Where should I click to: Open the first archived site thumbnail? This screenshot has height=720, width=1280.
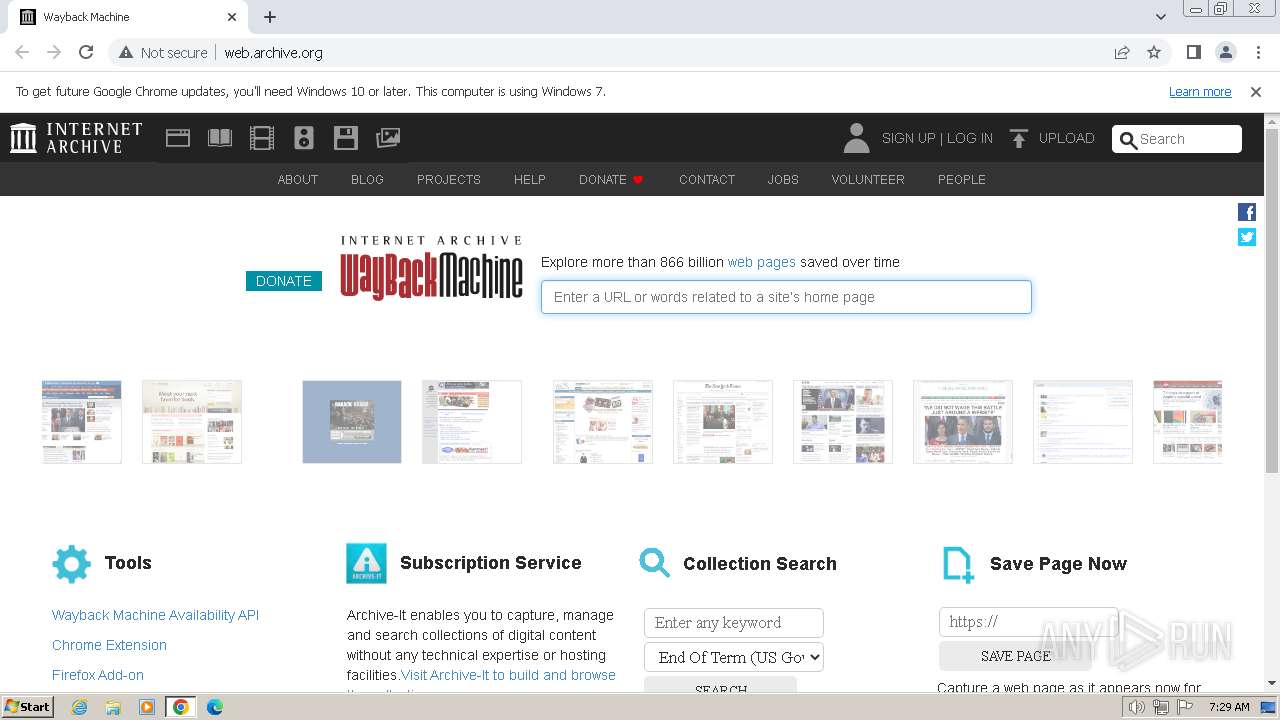pos(82,422)
